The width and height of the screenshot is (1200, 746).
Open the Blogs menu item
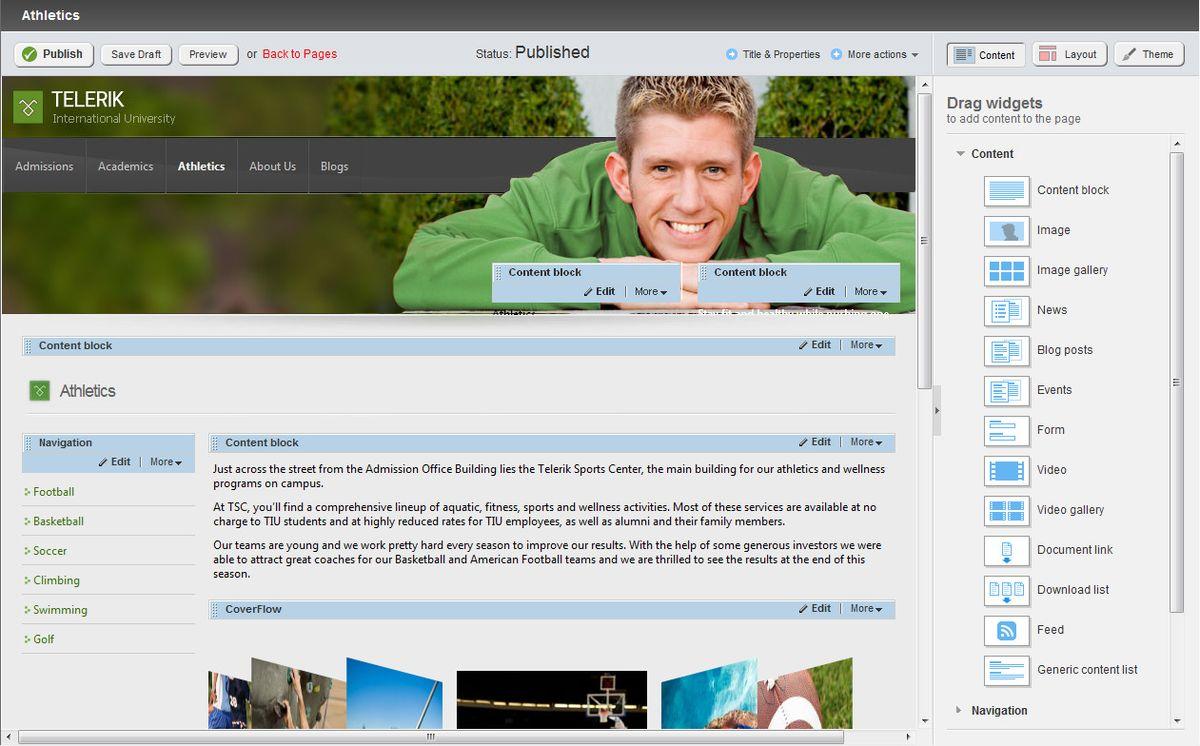(334, 166)
